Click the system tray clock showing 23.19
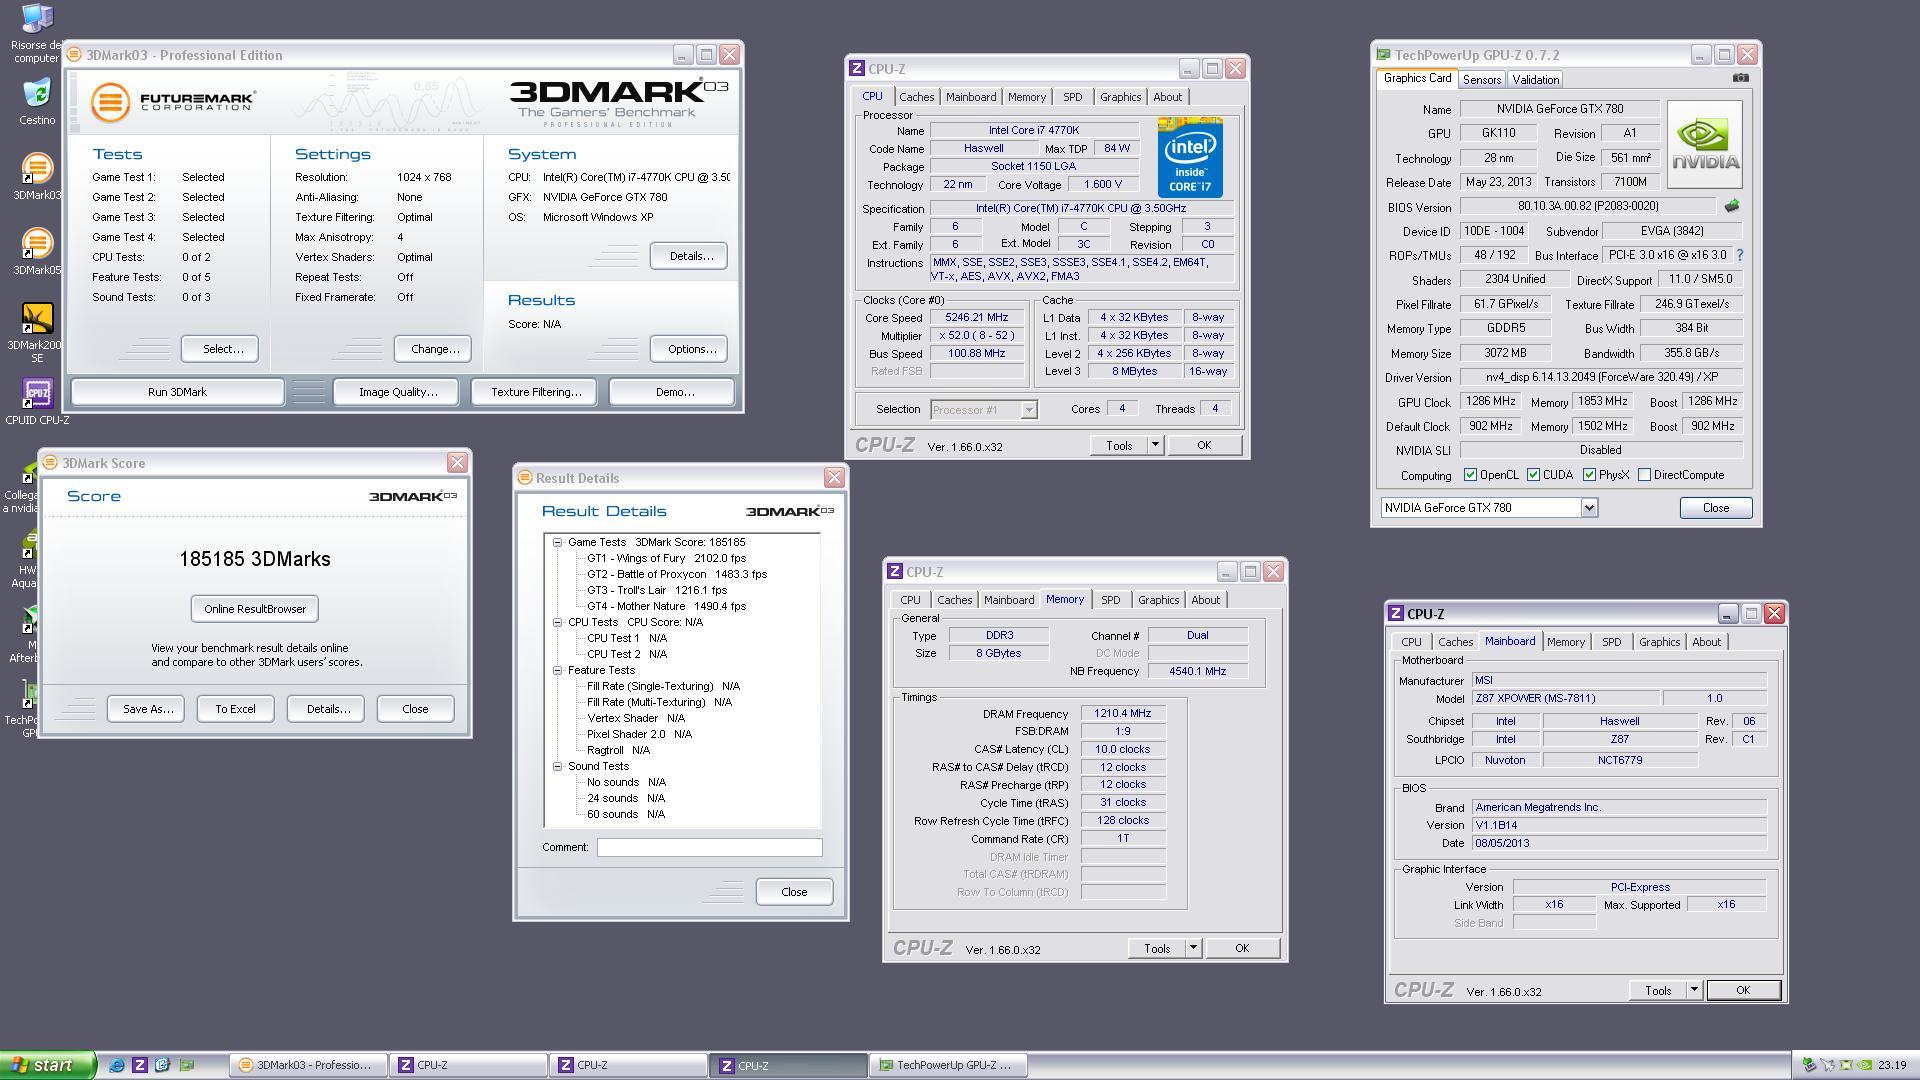This screenshot has height=1080, width=1920. coord(1892,1065)
